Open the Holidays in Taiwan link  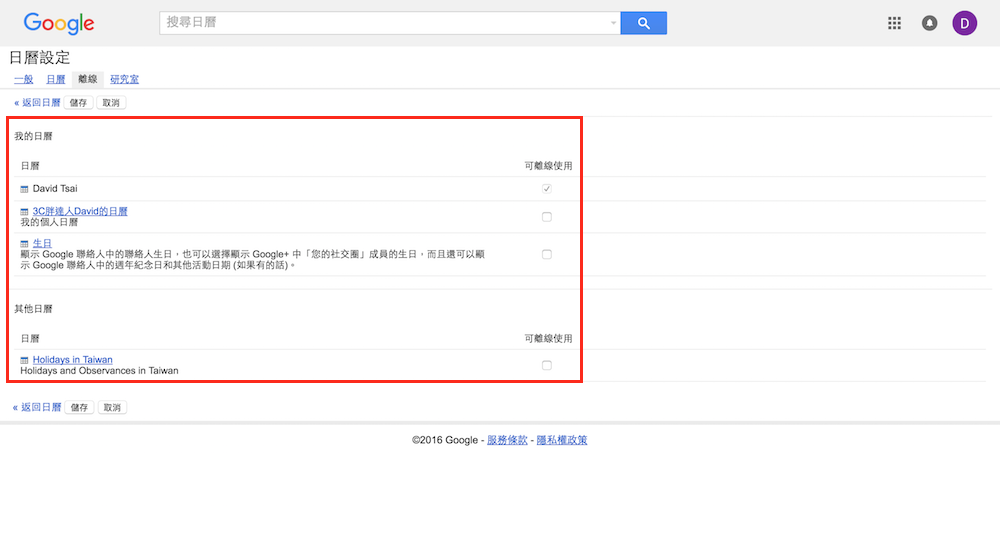click(72, 360)
